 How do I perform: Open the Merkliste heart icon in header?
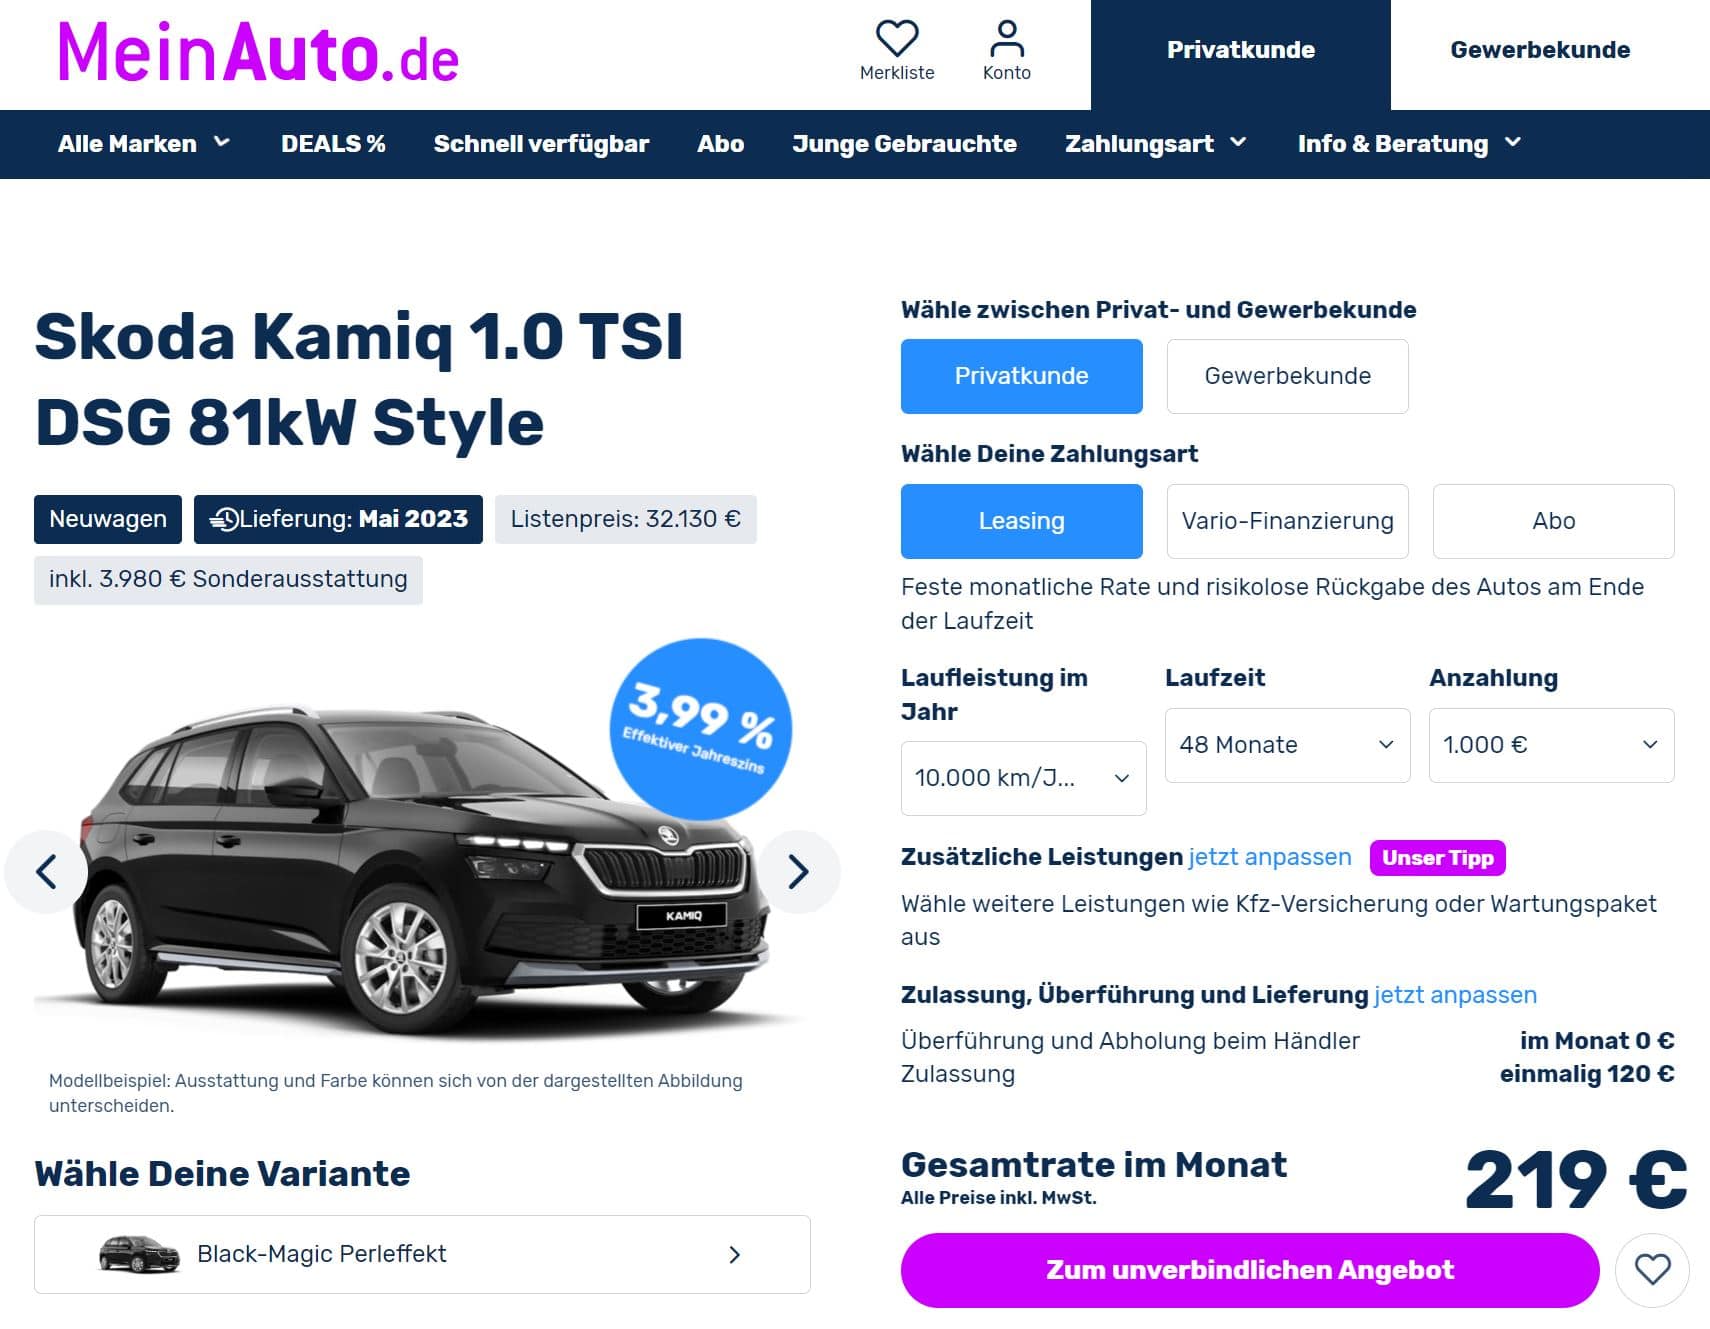897,40
